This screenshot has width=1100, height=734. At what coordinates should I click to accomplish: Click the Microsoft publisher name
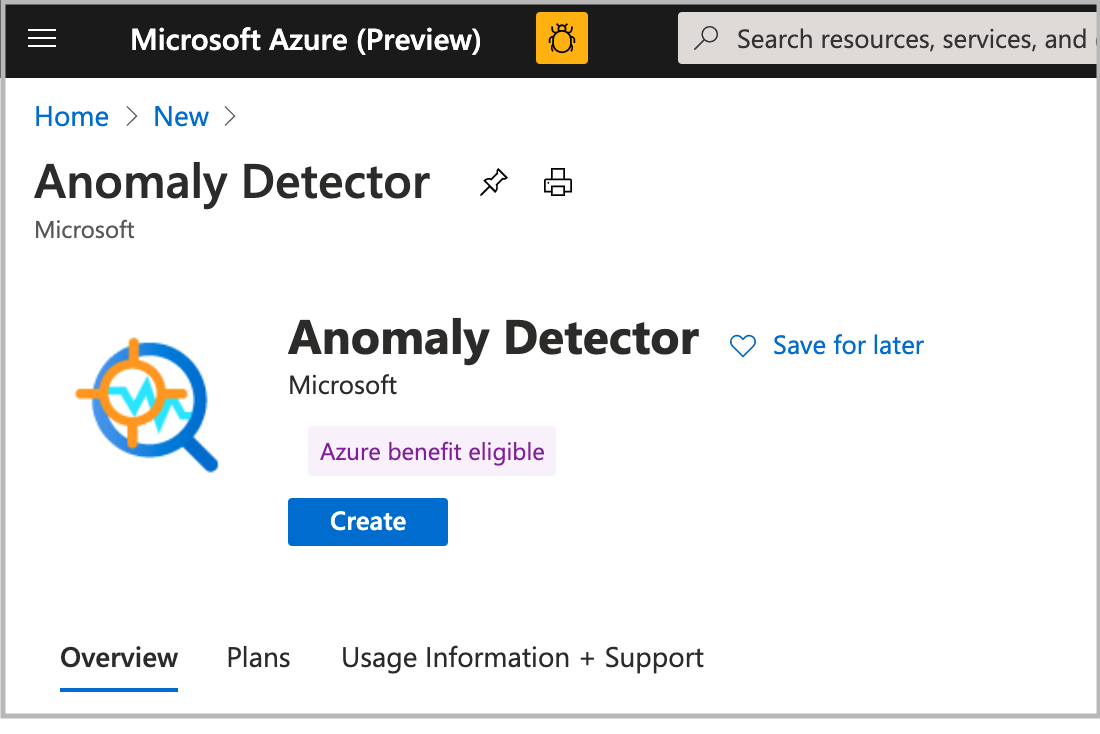(x=342, y=384)
